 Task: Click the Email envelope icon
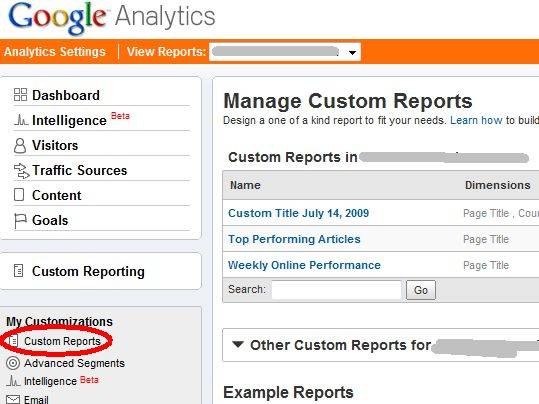point(13,400)
